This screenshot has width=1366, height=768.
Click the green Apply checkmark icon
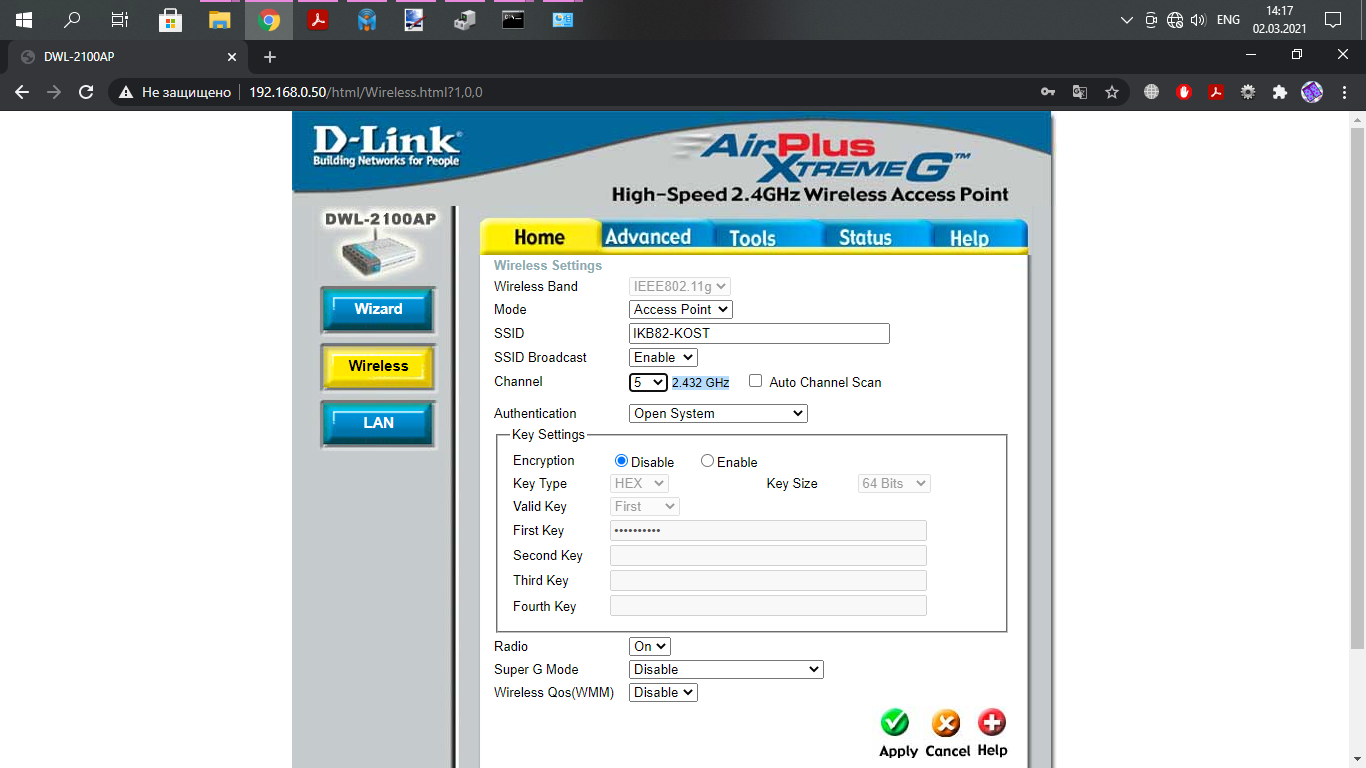[x=895, y=723]
